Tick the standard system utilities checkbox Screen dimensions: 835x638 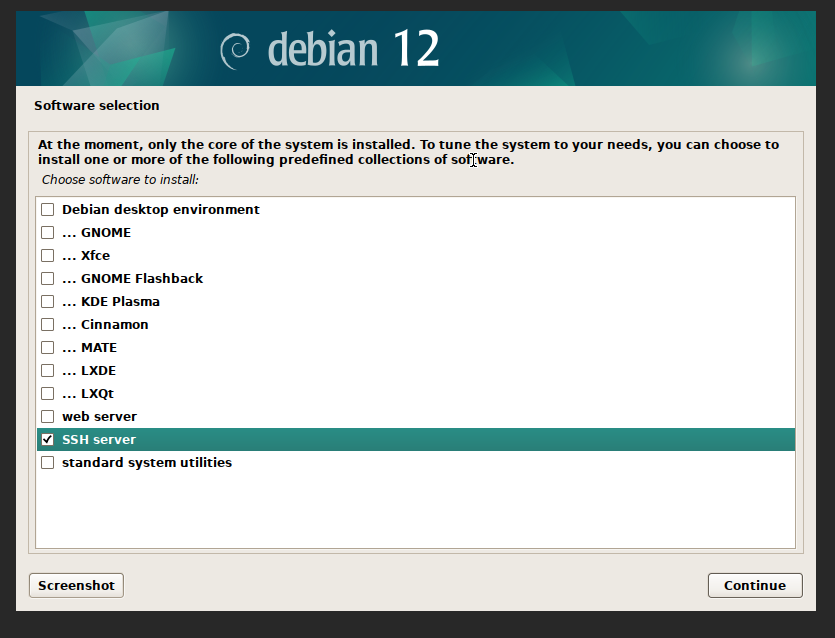coord(47,463)
